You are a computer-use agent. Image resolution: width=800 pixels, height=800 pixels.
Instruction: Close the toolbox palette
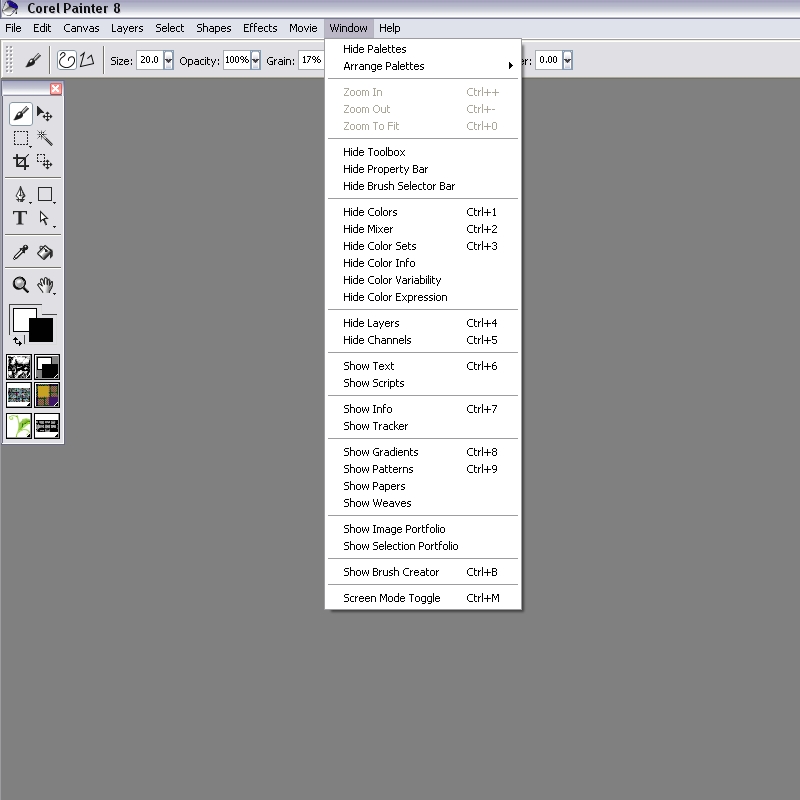[56, 89]
